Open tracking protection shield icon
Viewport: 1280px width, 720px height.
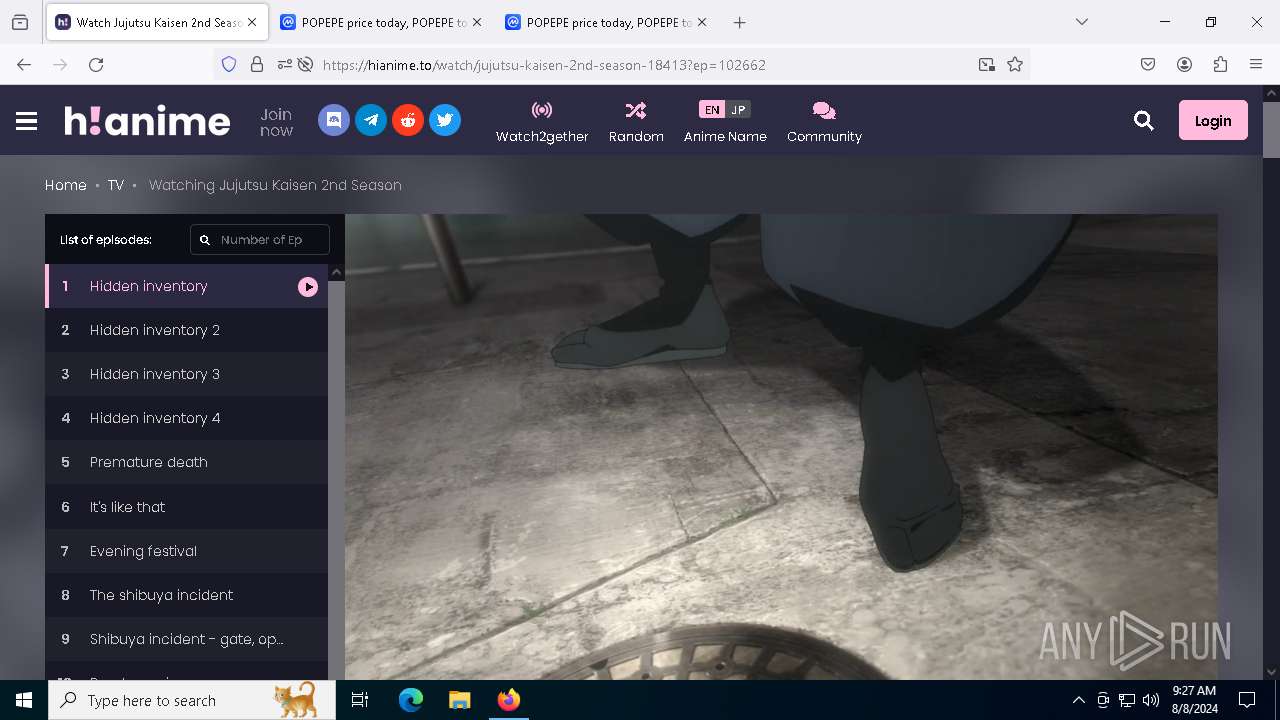pyautogui.click(x=229, y=64)
